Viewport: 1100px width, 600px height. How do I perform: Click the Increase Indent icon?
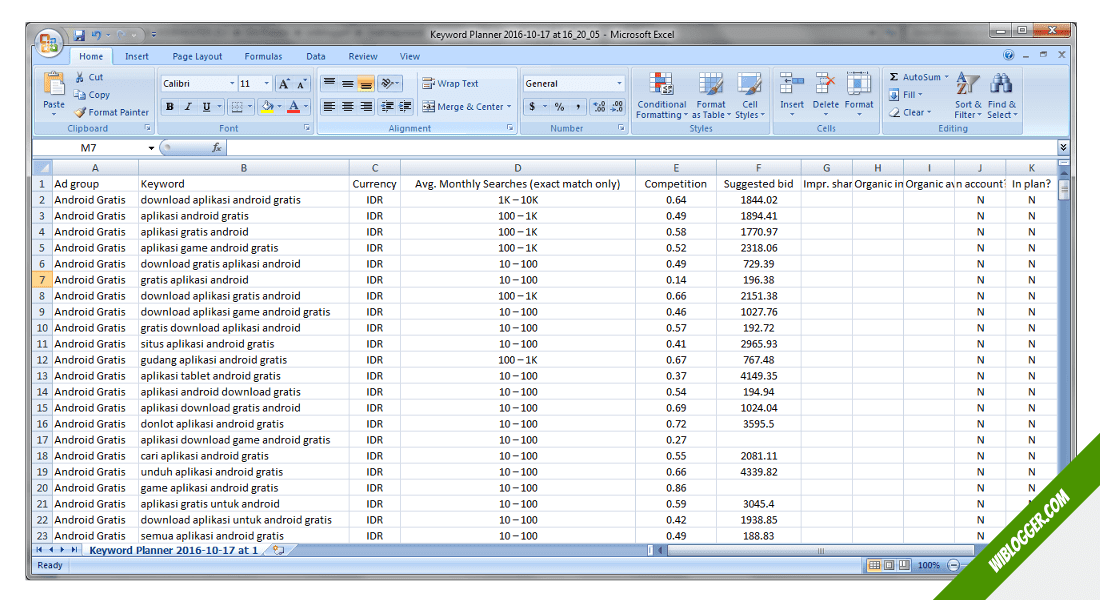click(405, 107)
